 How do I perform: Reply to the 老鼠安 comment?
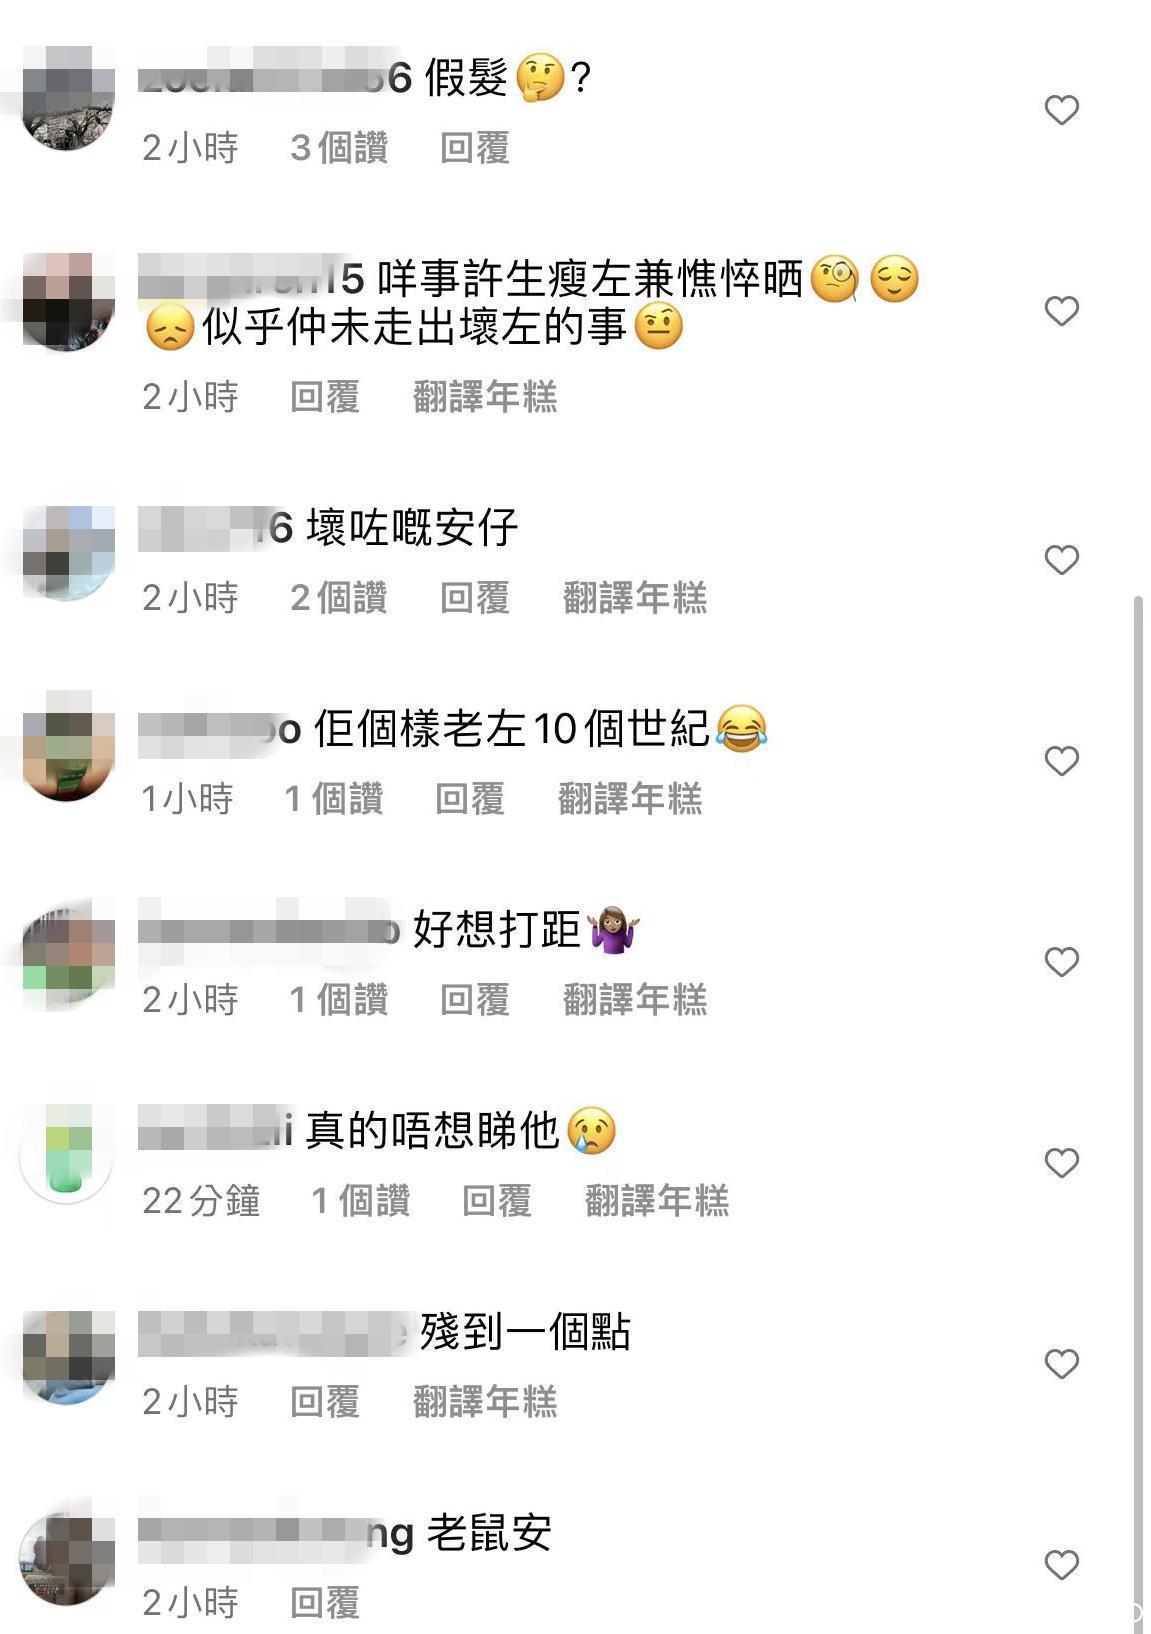point(325,1603)
